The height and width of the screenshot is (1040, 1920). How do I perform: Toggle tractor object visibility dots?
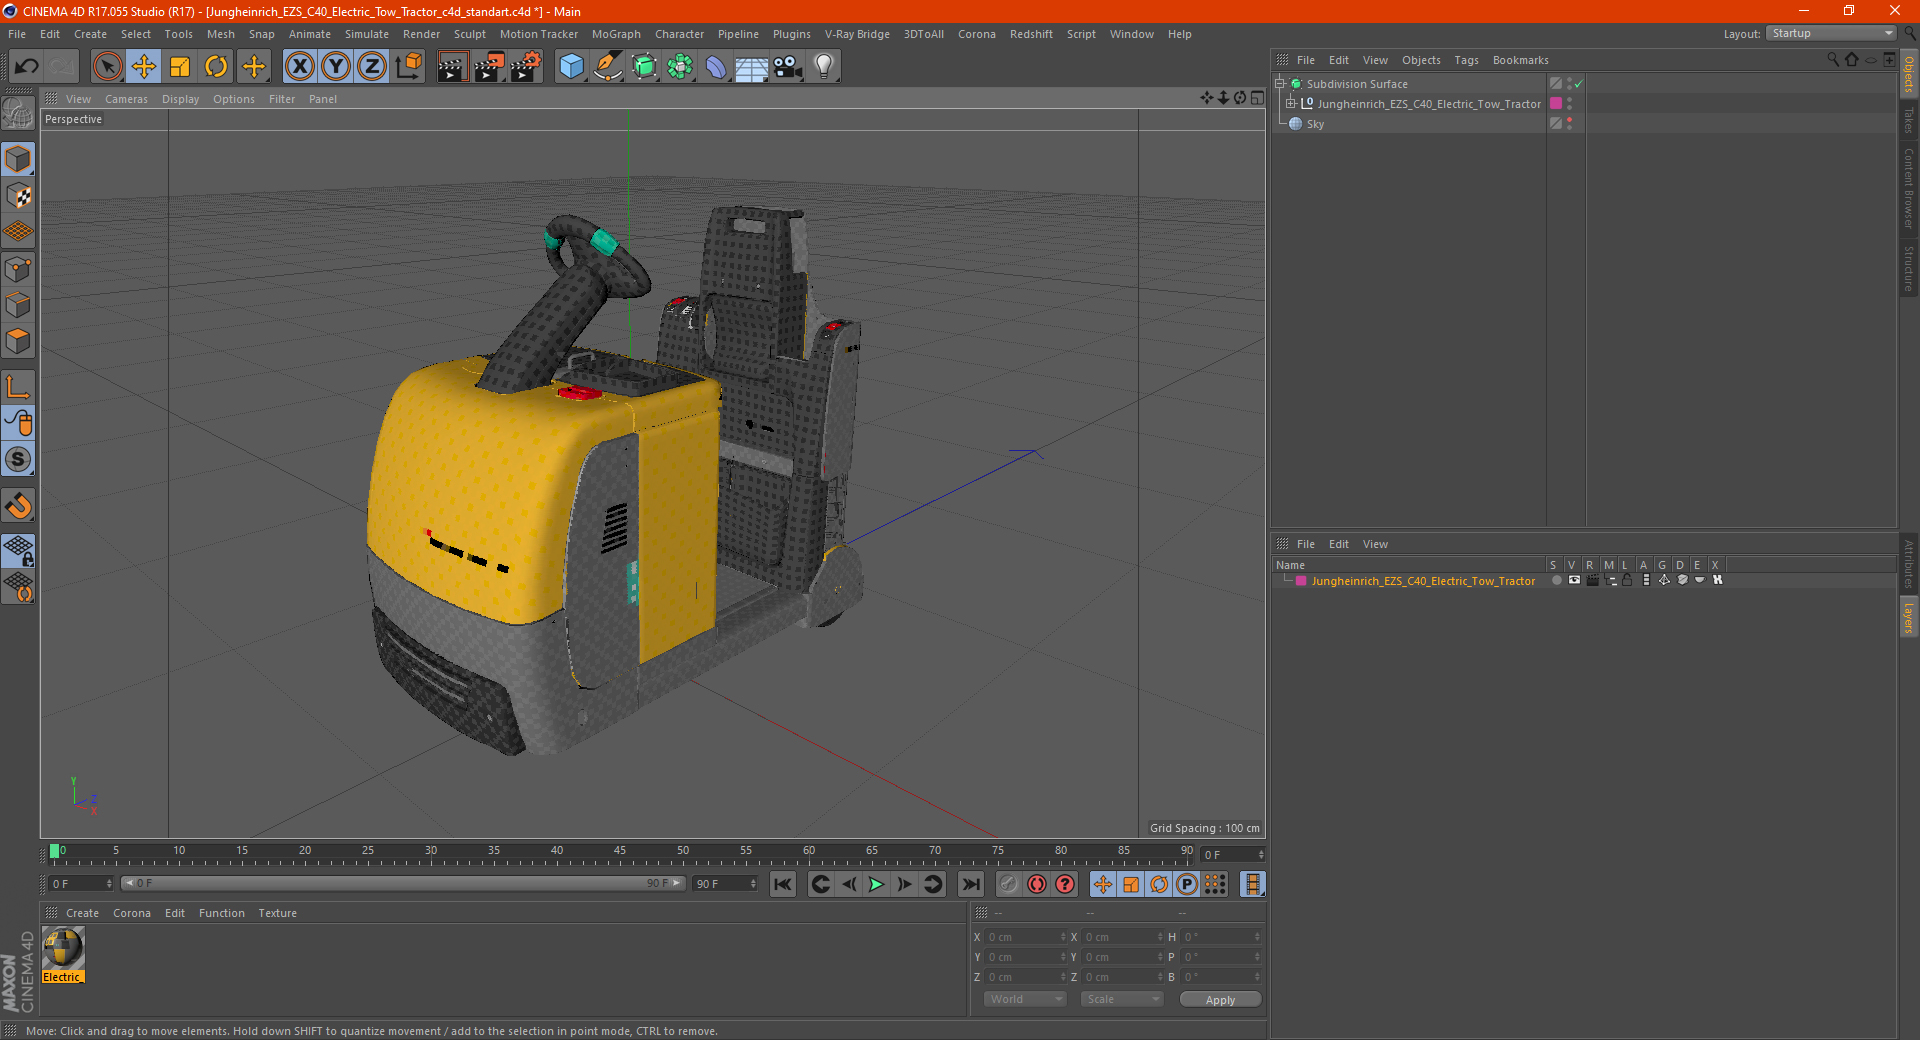[x=1569, y=104]
